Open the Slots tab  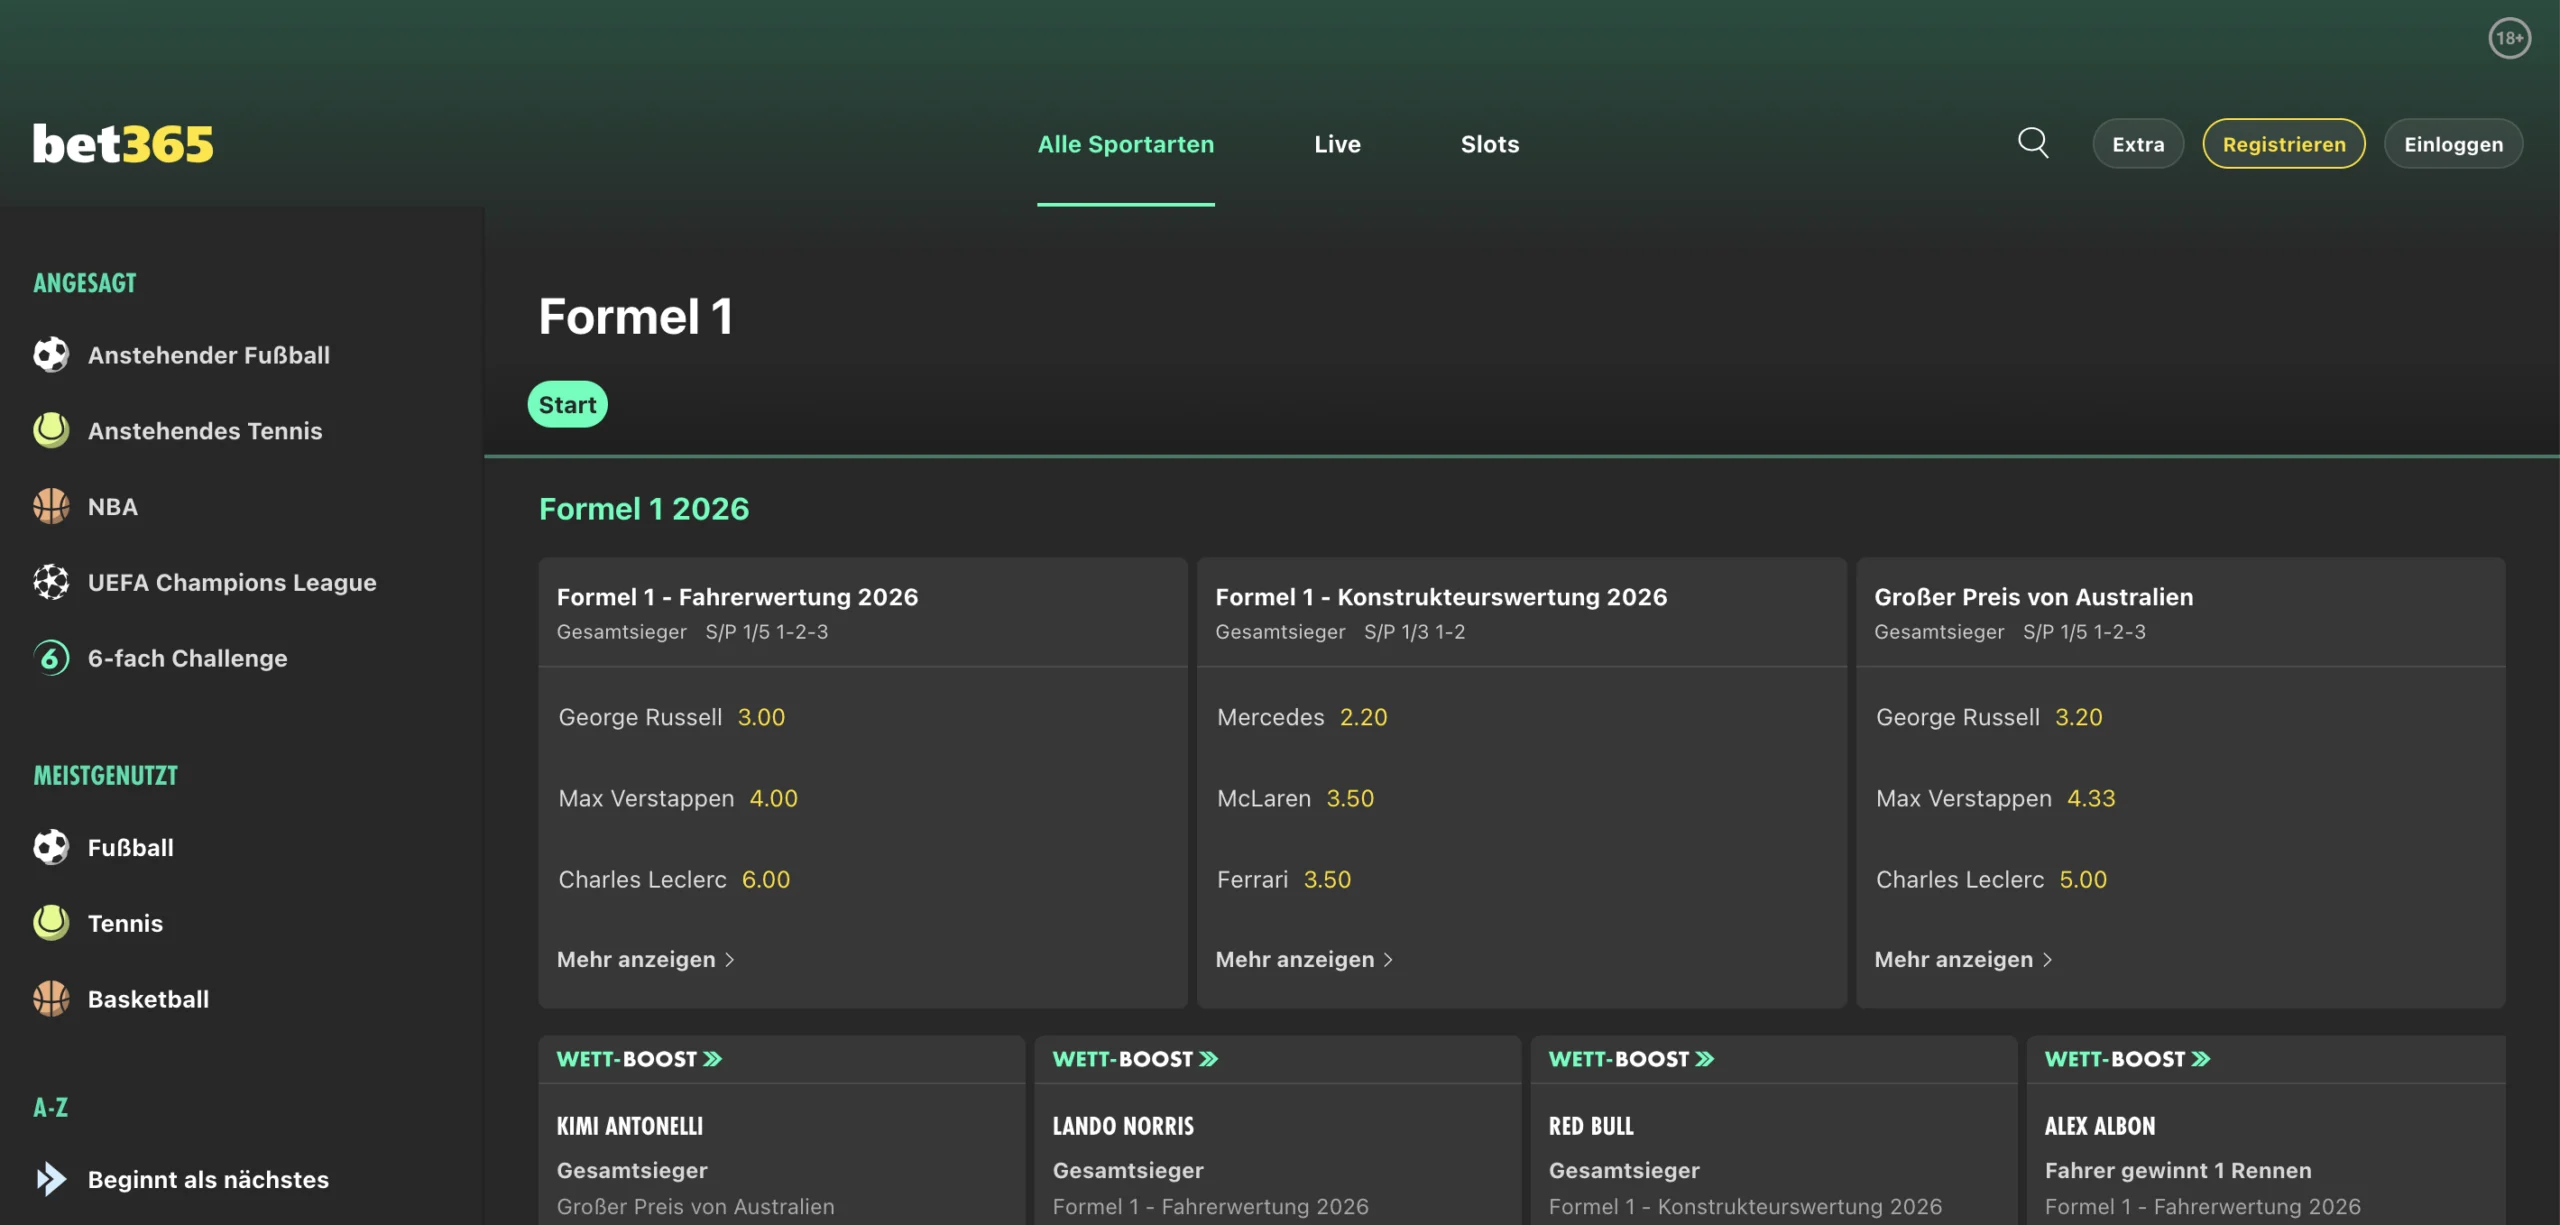tap(1489, 144)
